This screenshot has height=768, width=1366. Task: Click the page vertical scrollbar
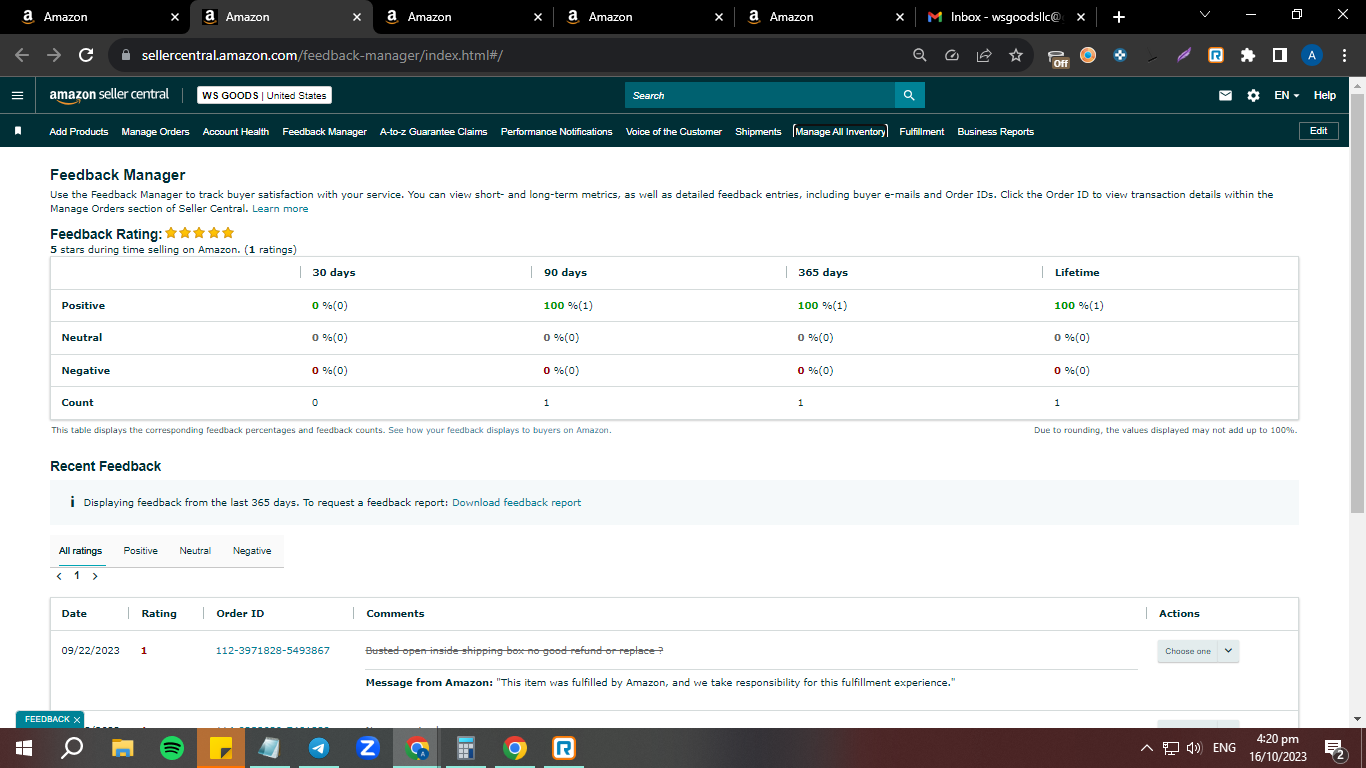point(1357,305)
